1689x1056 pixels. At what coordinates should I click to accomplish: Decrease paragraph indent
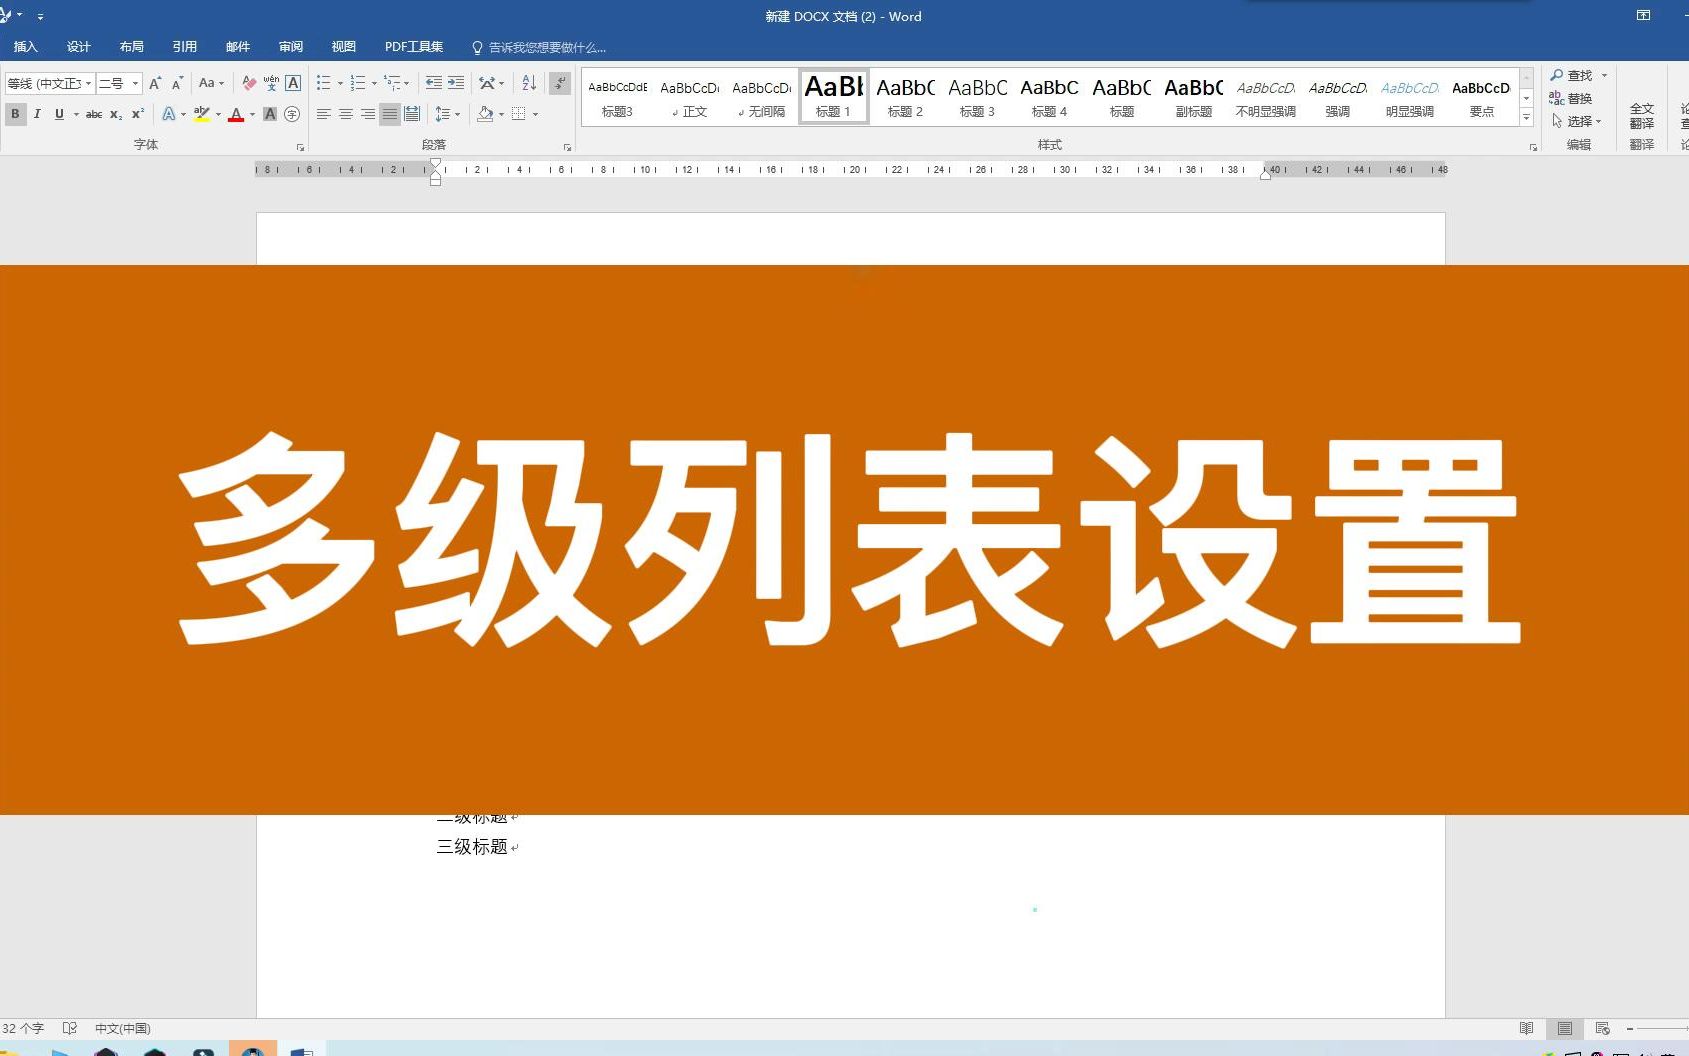(x=433, y=83)
